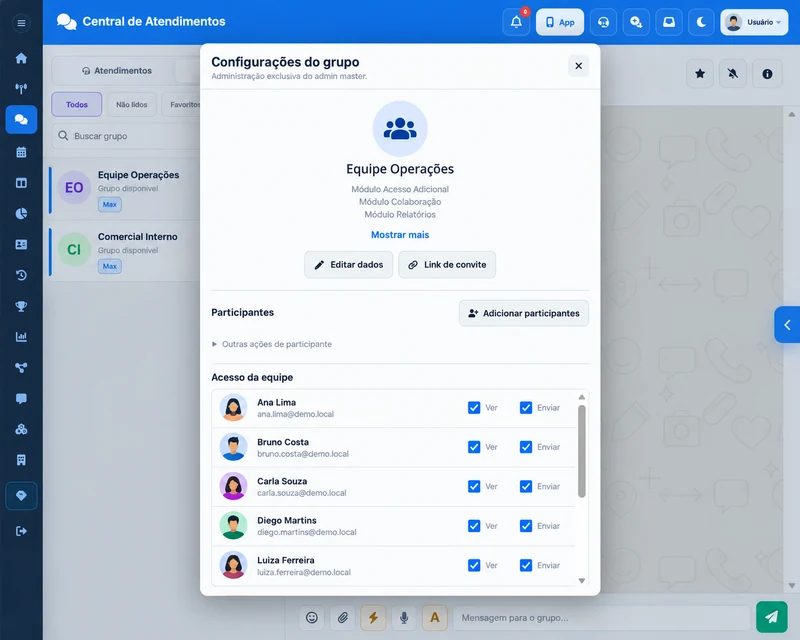Focus the Mensagem para o grupo field
Viewport: 800px width, 640px height.
602,618
